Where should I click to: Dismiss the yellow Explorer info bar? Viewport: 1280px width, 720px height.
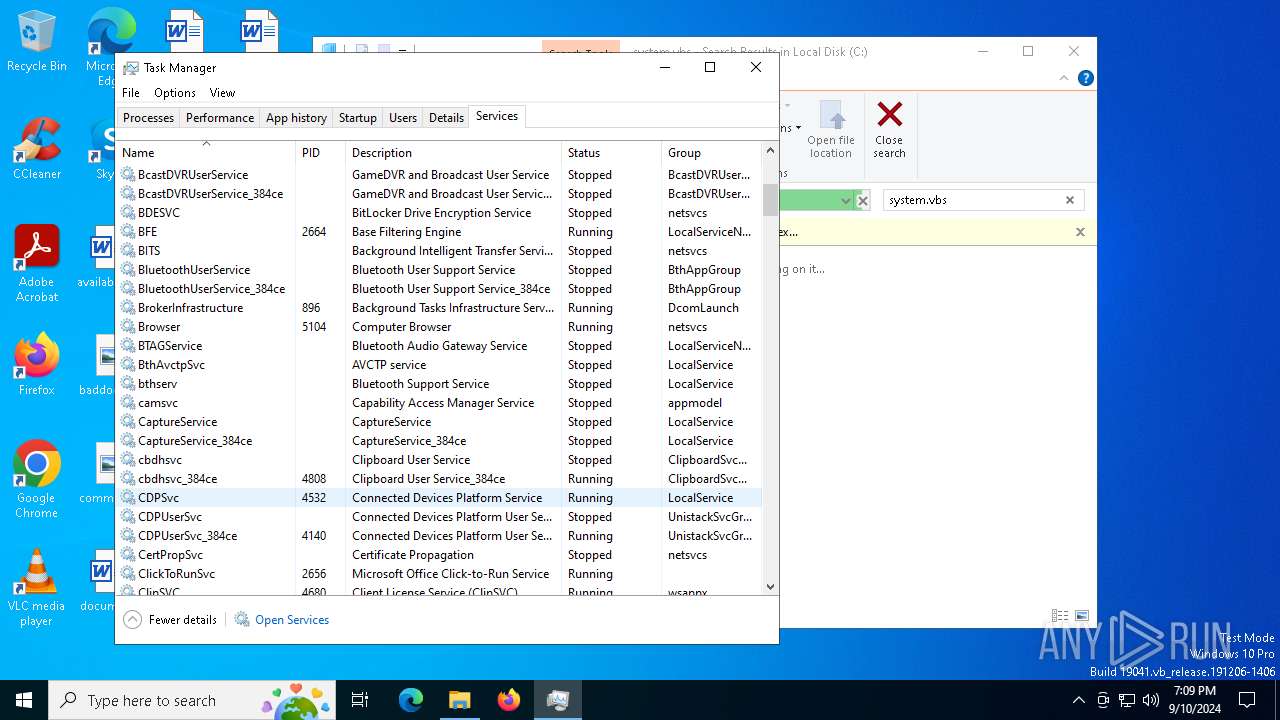(x=1080, y=232)
